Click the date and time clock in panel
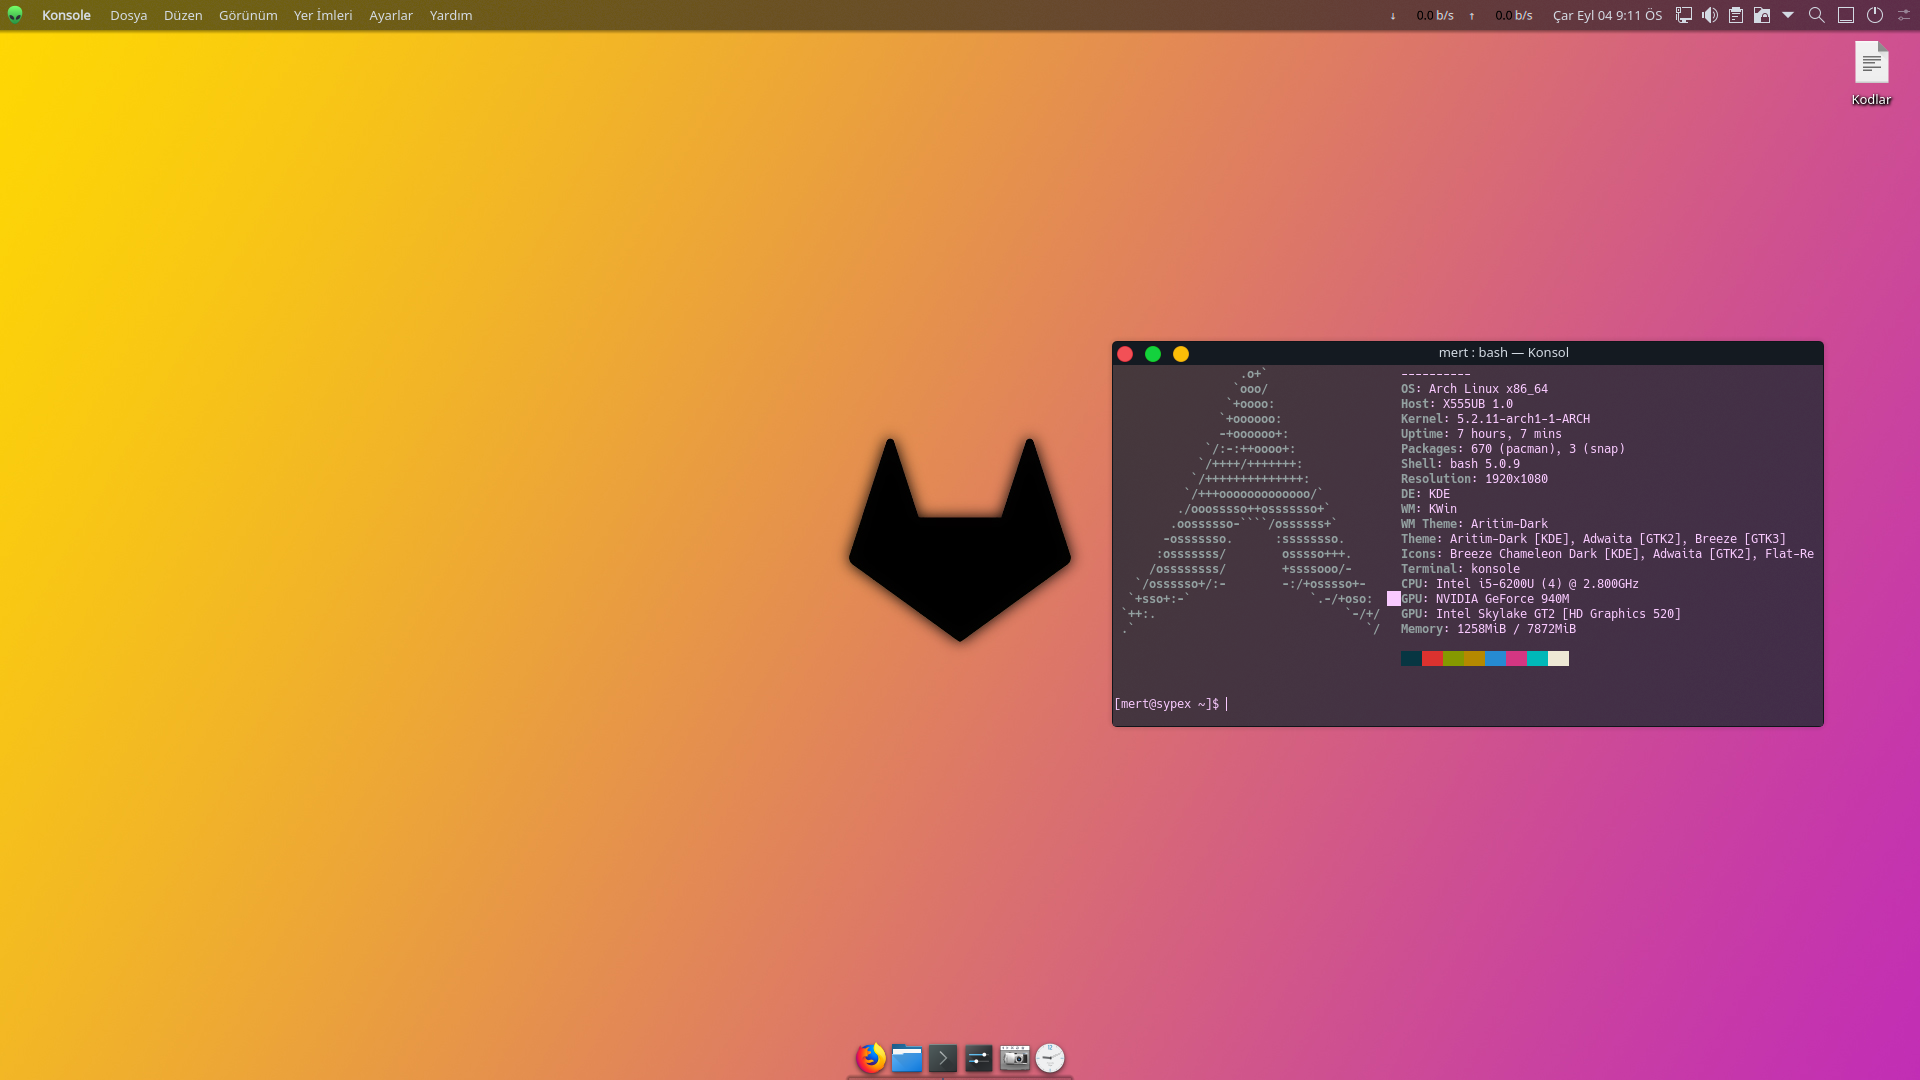The height and width of the screenshot is (1080, 1920). coord(1607,15)
